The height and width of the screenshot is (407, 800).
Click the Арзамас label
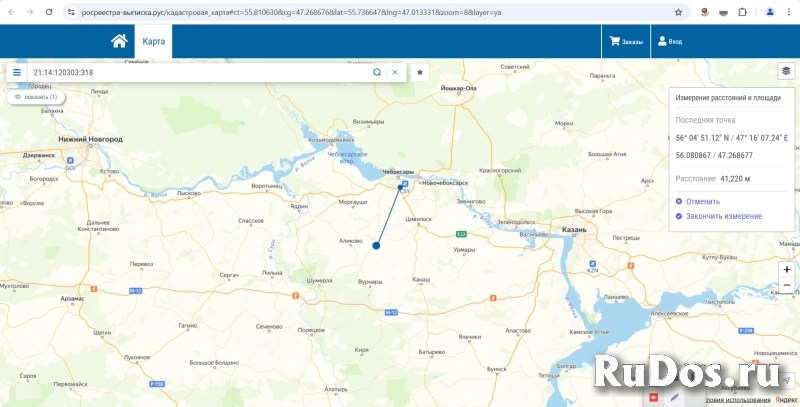[72, 298]
